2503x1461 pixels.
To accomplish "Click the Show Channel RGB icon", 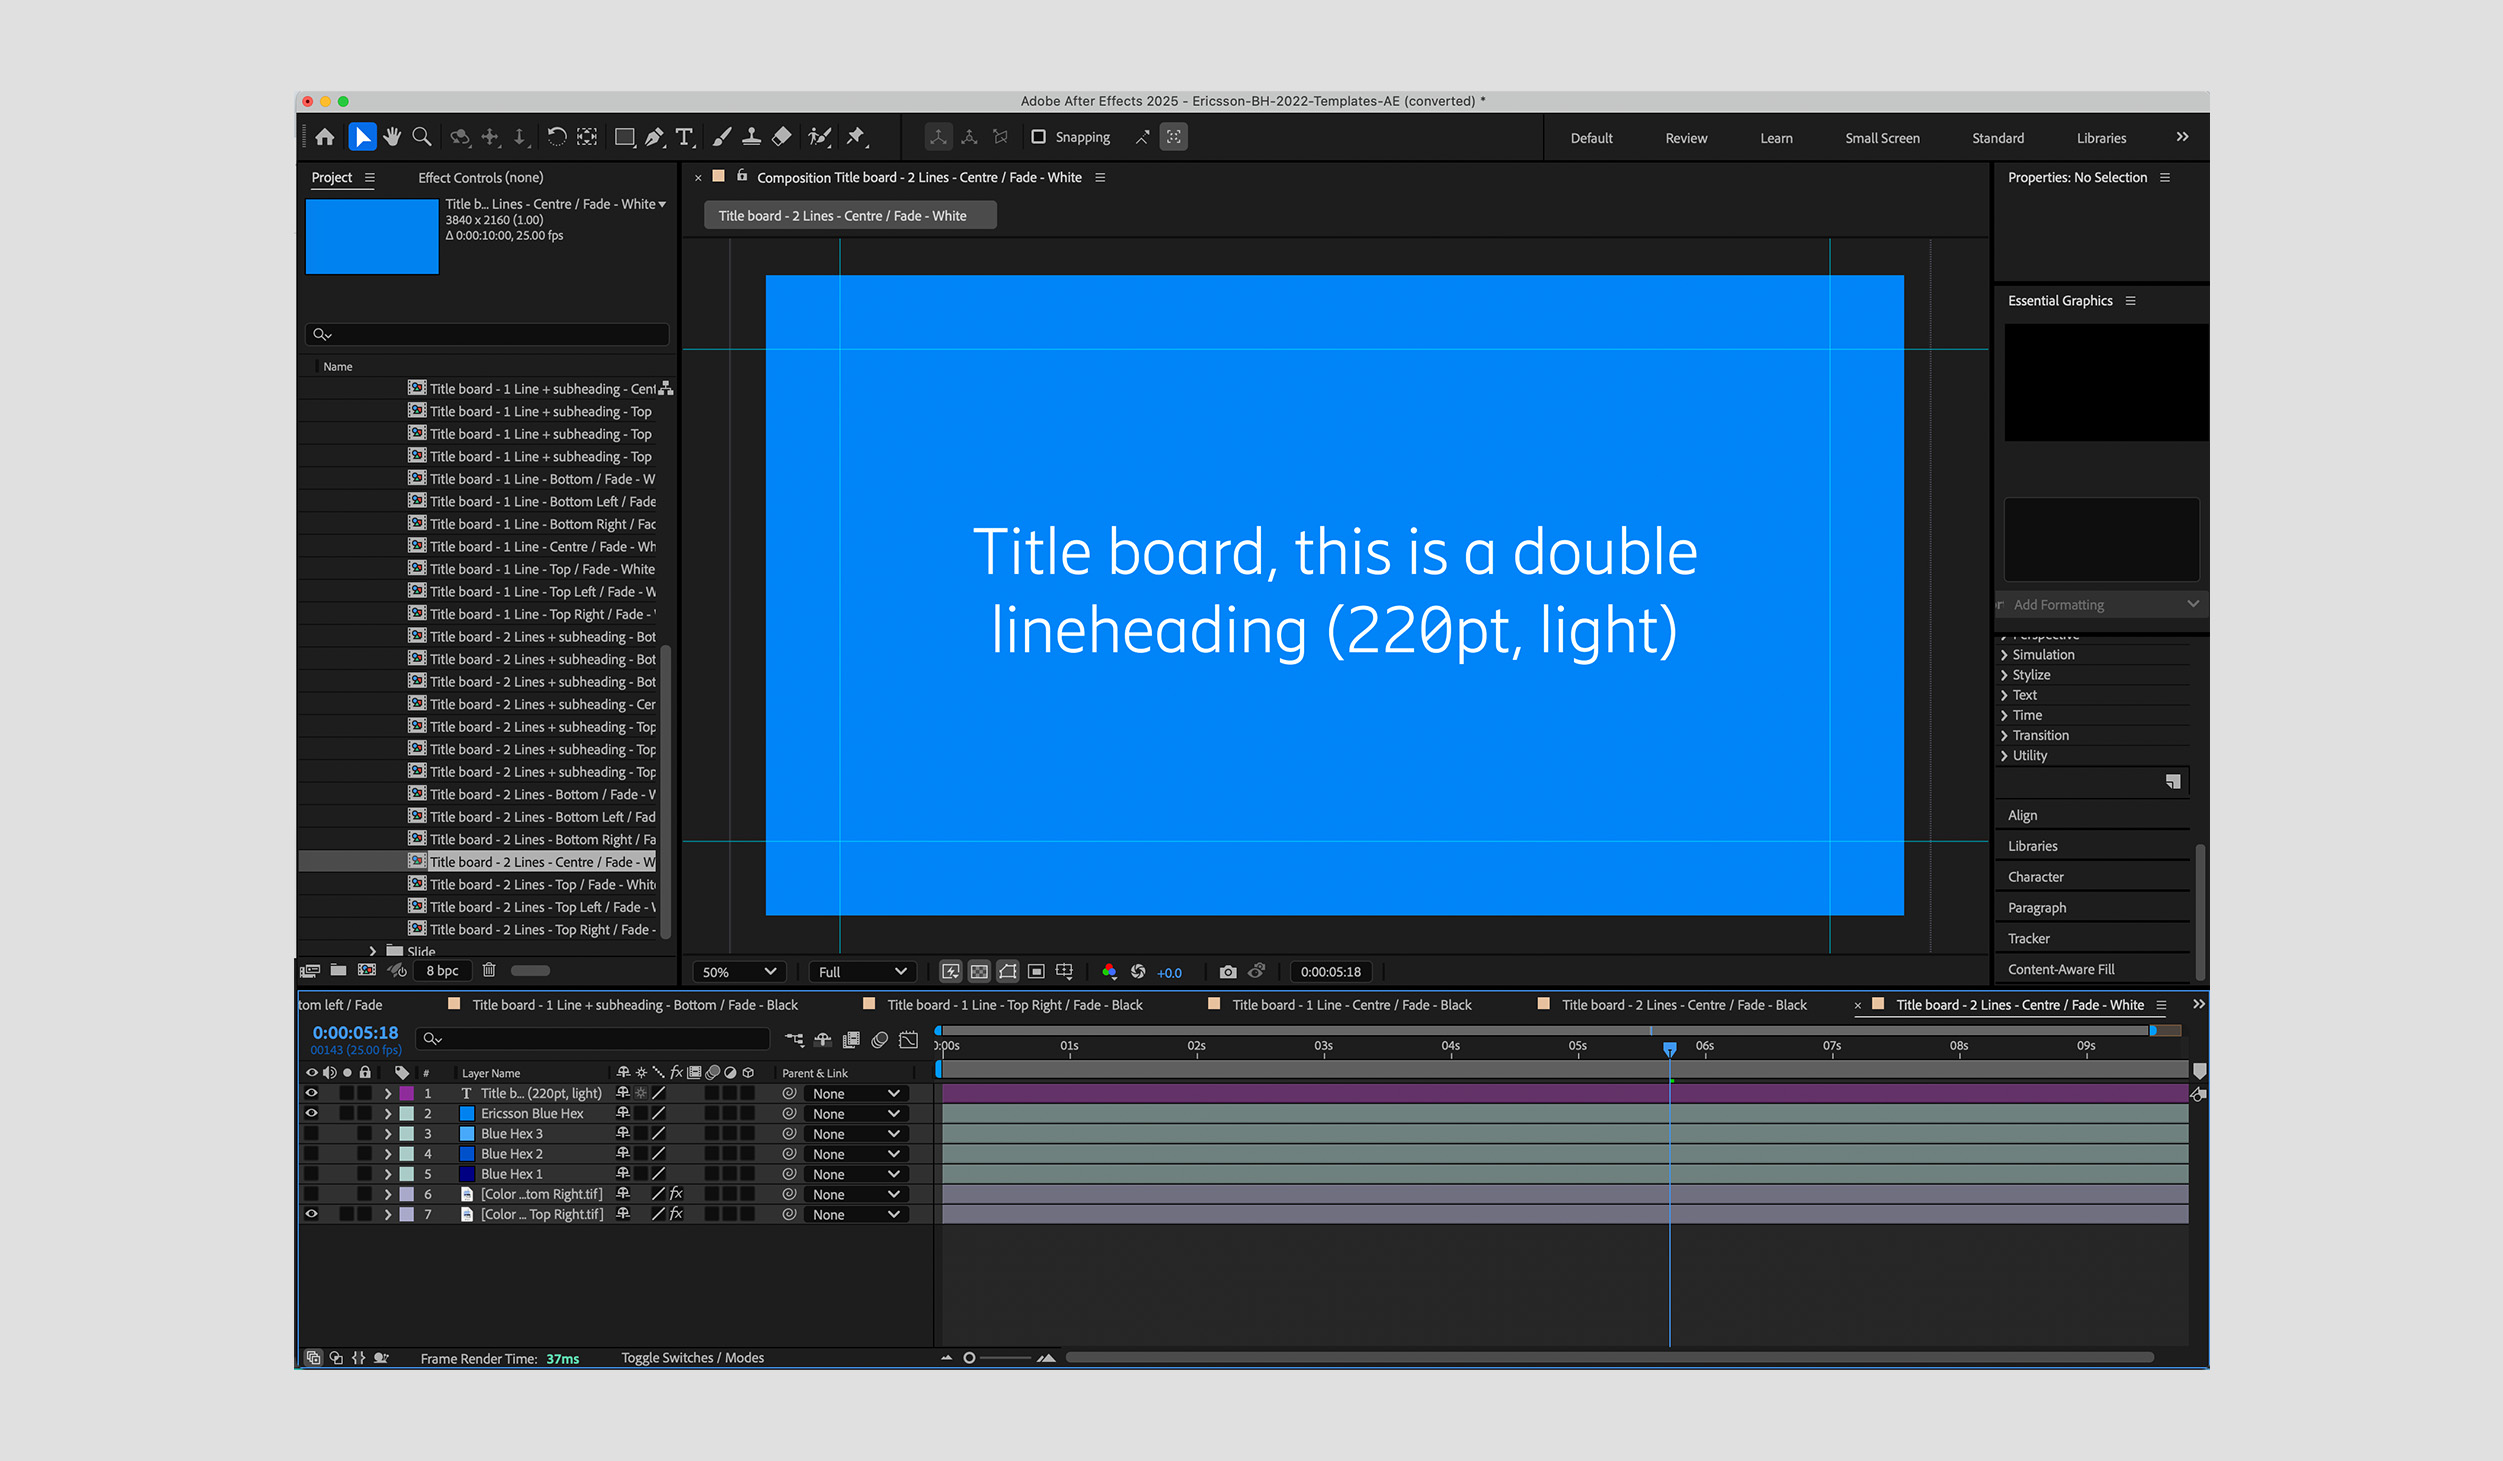I will 1109,972.
